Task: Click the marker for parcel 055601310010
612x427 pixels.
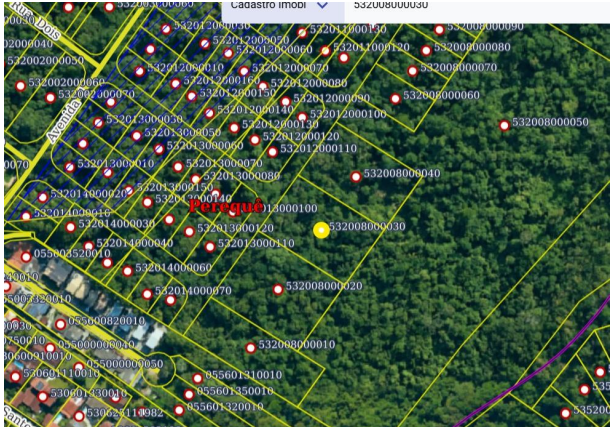Action: point(198,378)
